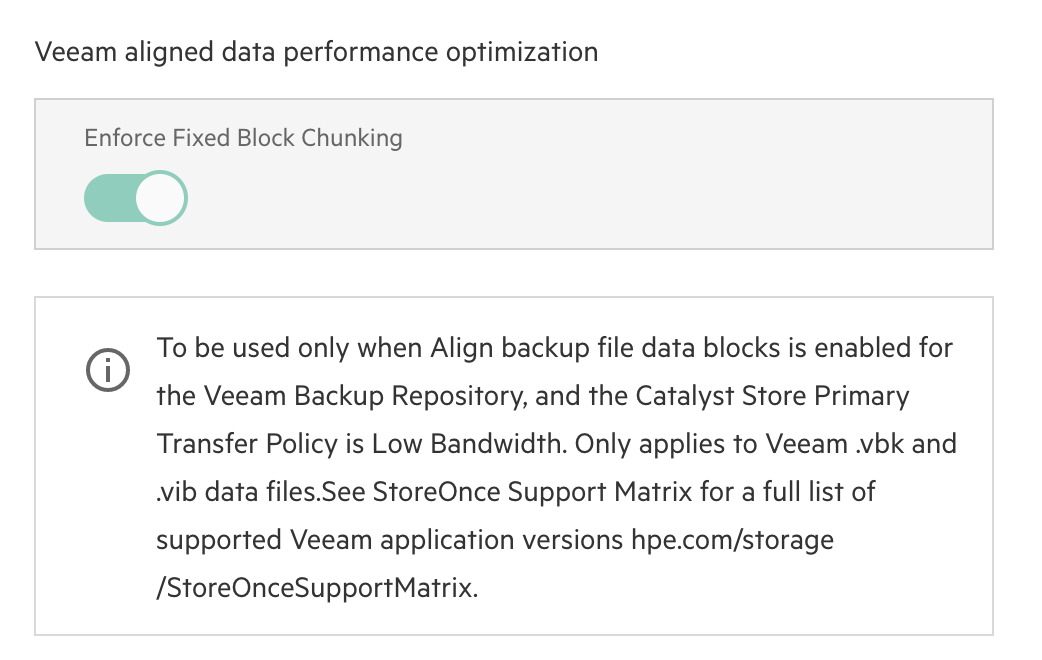Toggle the Enforce Fixed Block Chunking switch

[136, 198]
